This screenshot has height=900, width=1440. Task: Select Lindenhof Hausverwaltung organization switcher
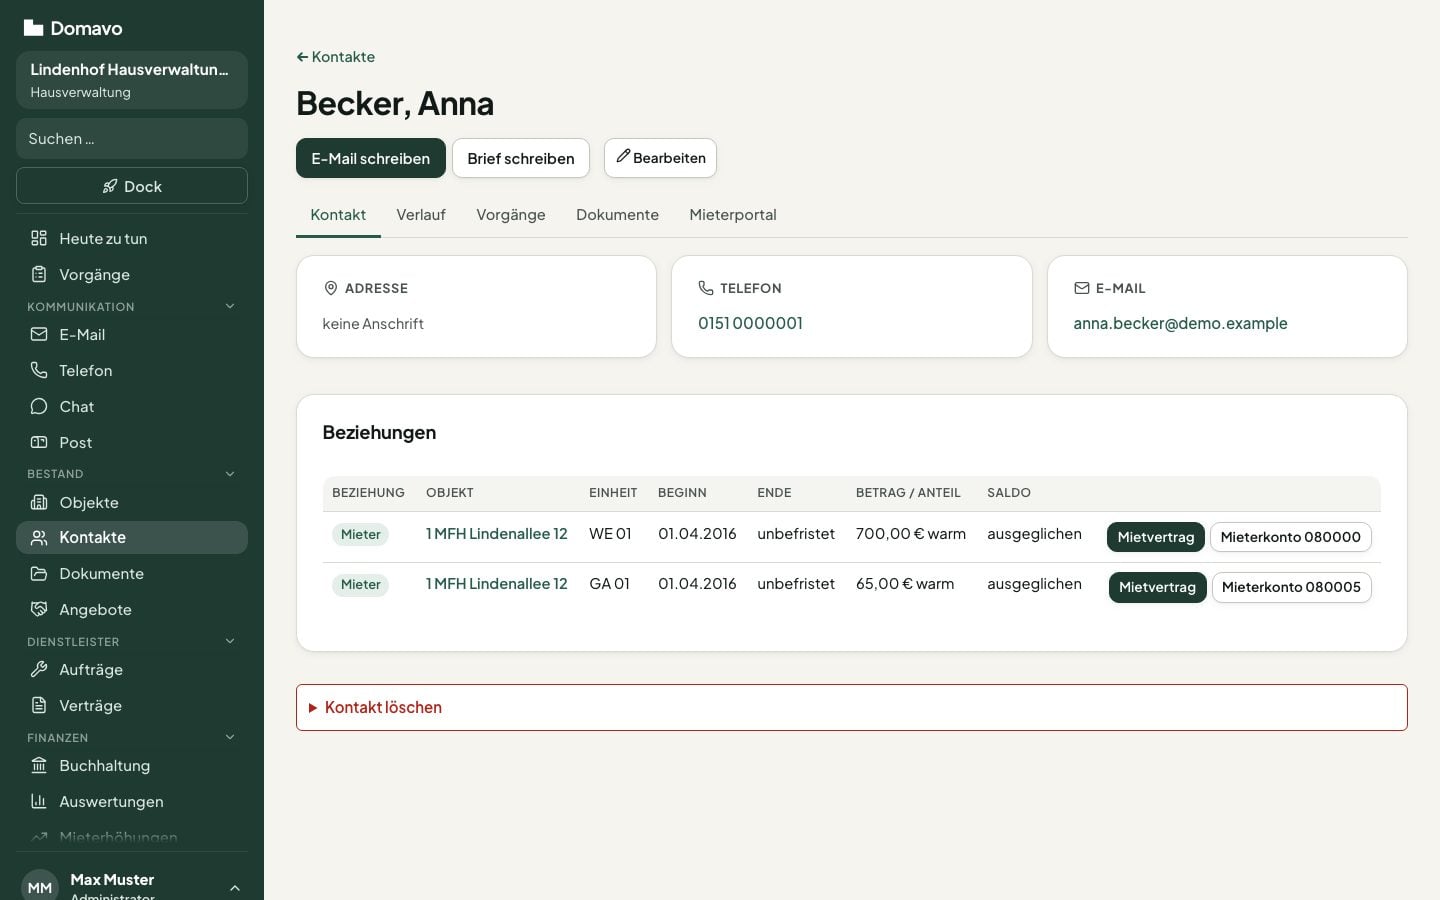point(132,80)
